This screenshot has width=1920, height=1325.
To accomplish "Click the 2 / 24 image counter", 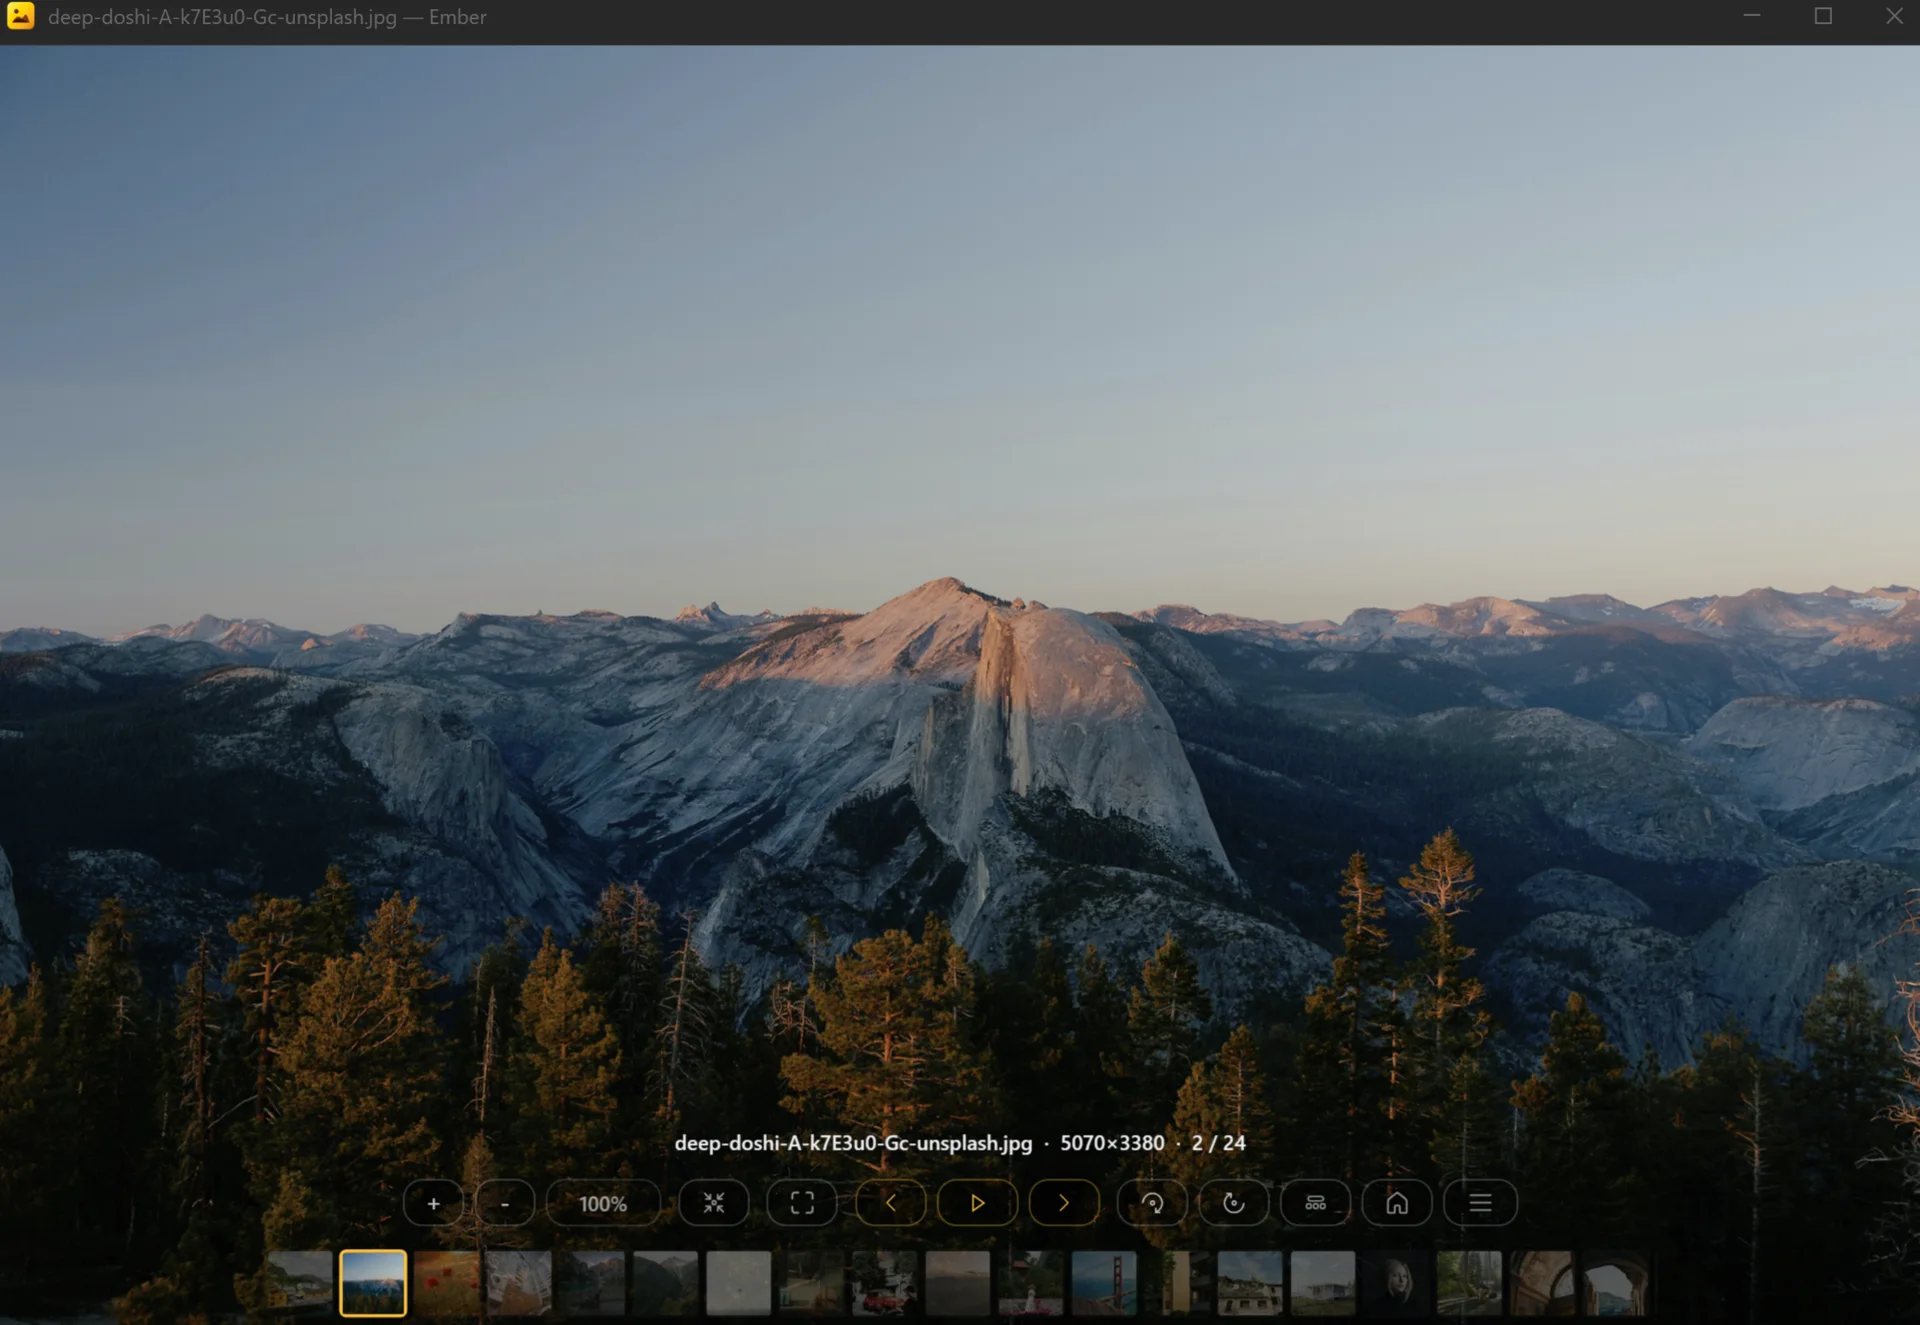I will [1218, 1143].
